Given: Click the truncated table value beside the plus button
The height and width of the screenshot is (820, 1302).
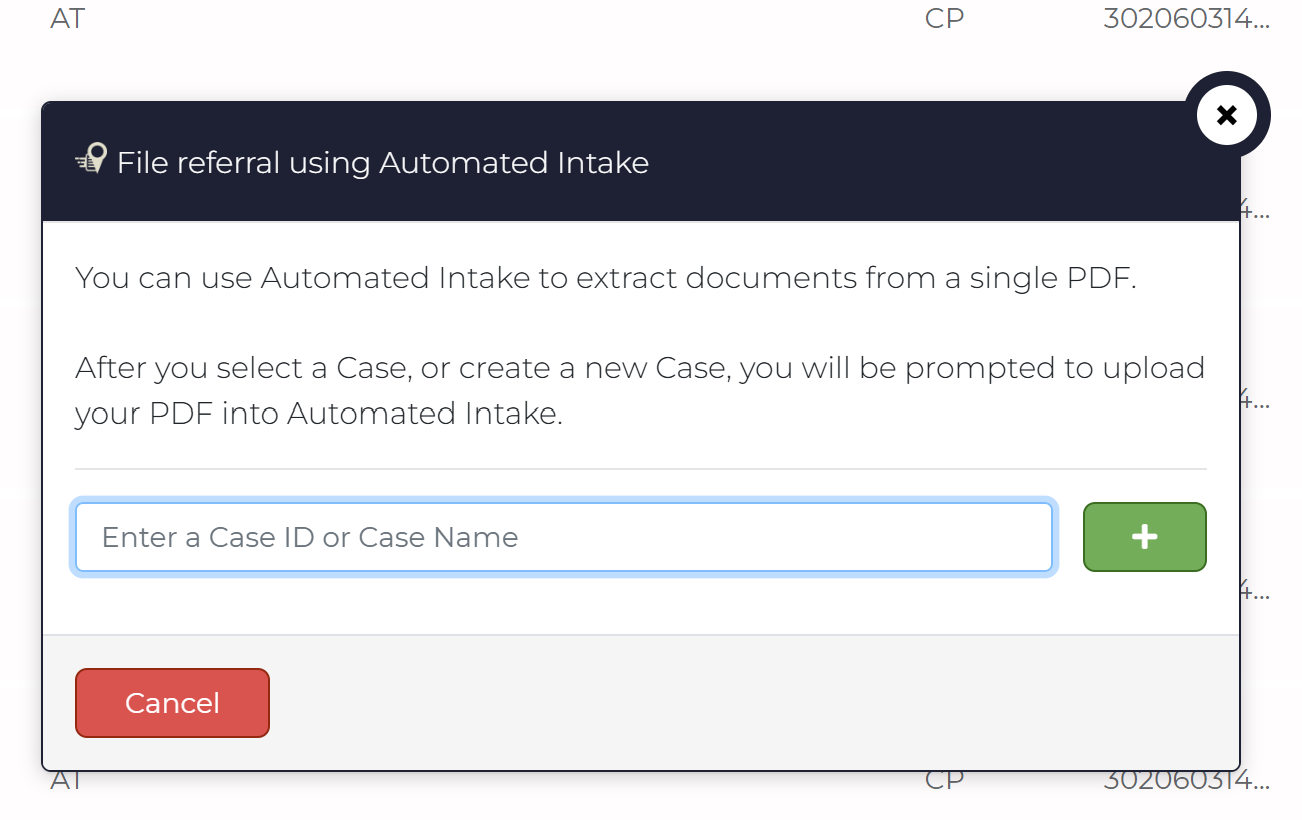Looking at the screenshot, I should (1255, 591).
